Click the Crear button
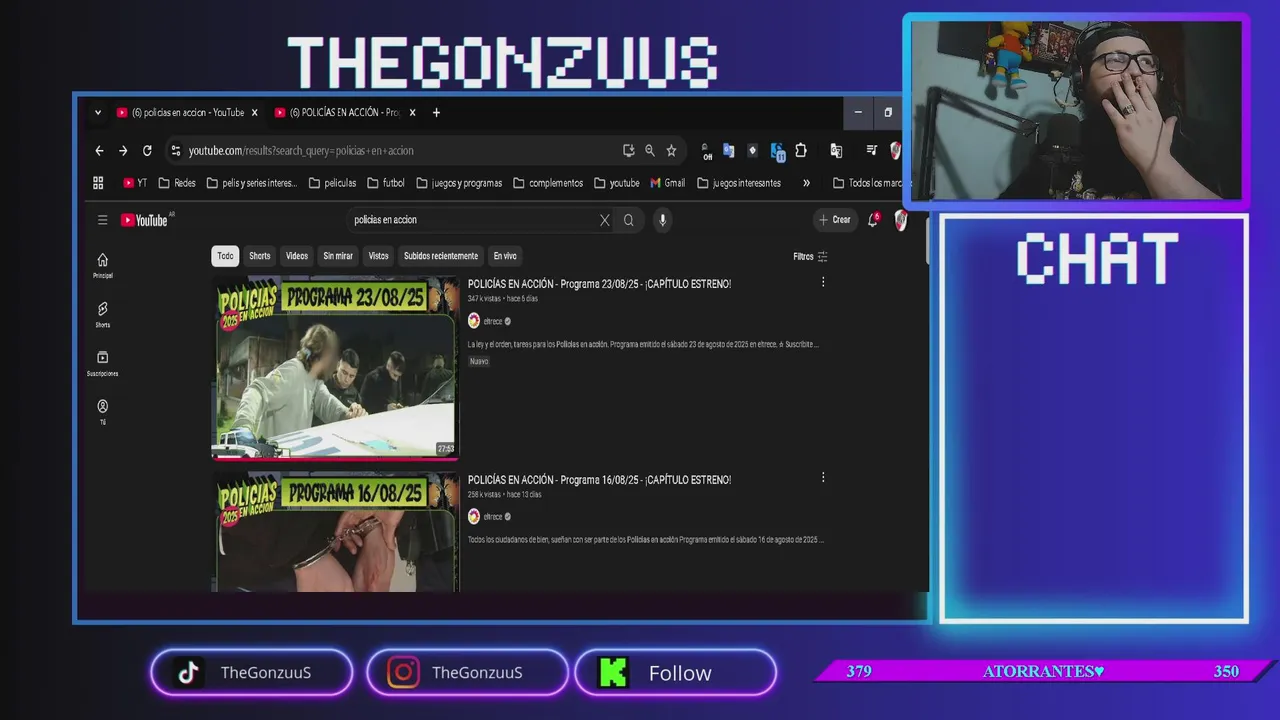The image size is (1280, 720). [x=835, y=220]
